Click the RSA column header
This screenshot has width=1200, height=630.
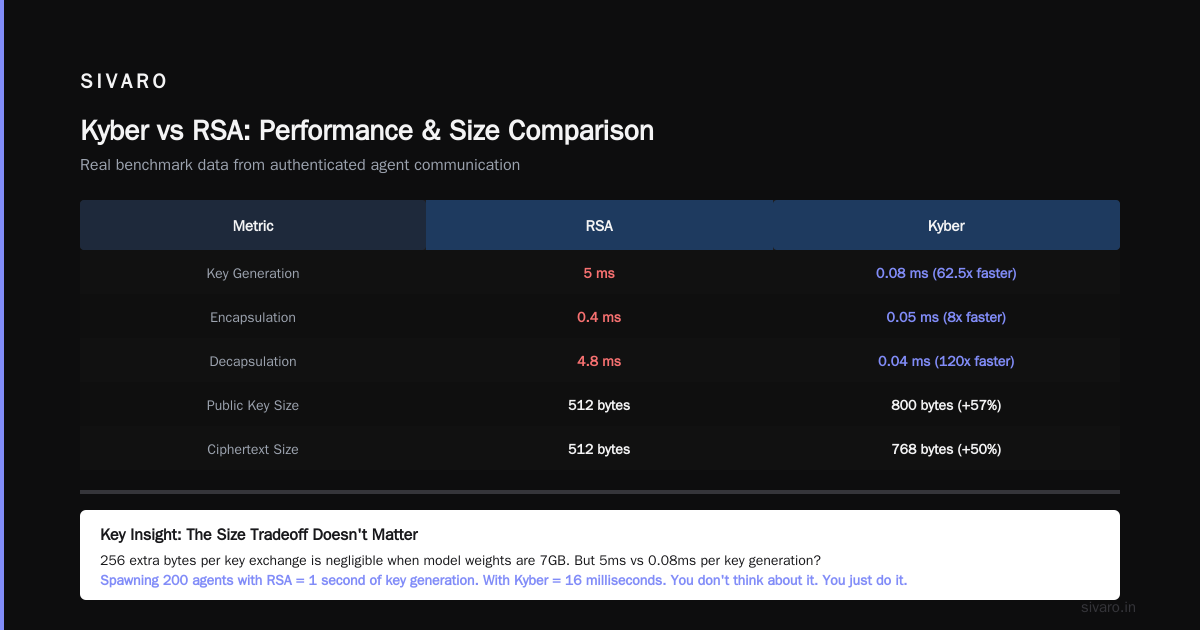click(599, 225)
